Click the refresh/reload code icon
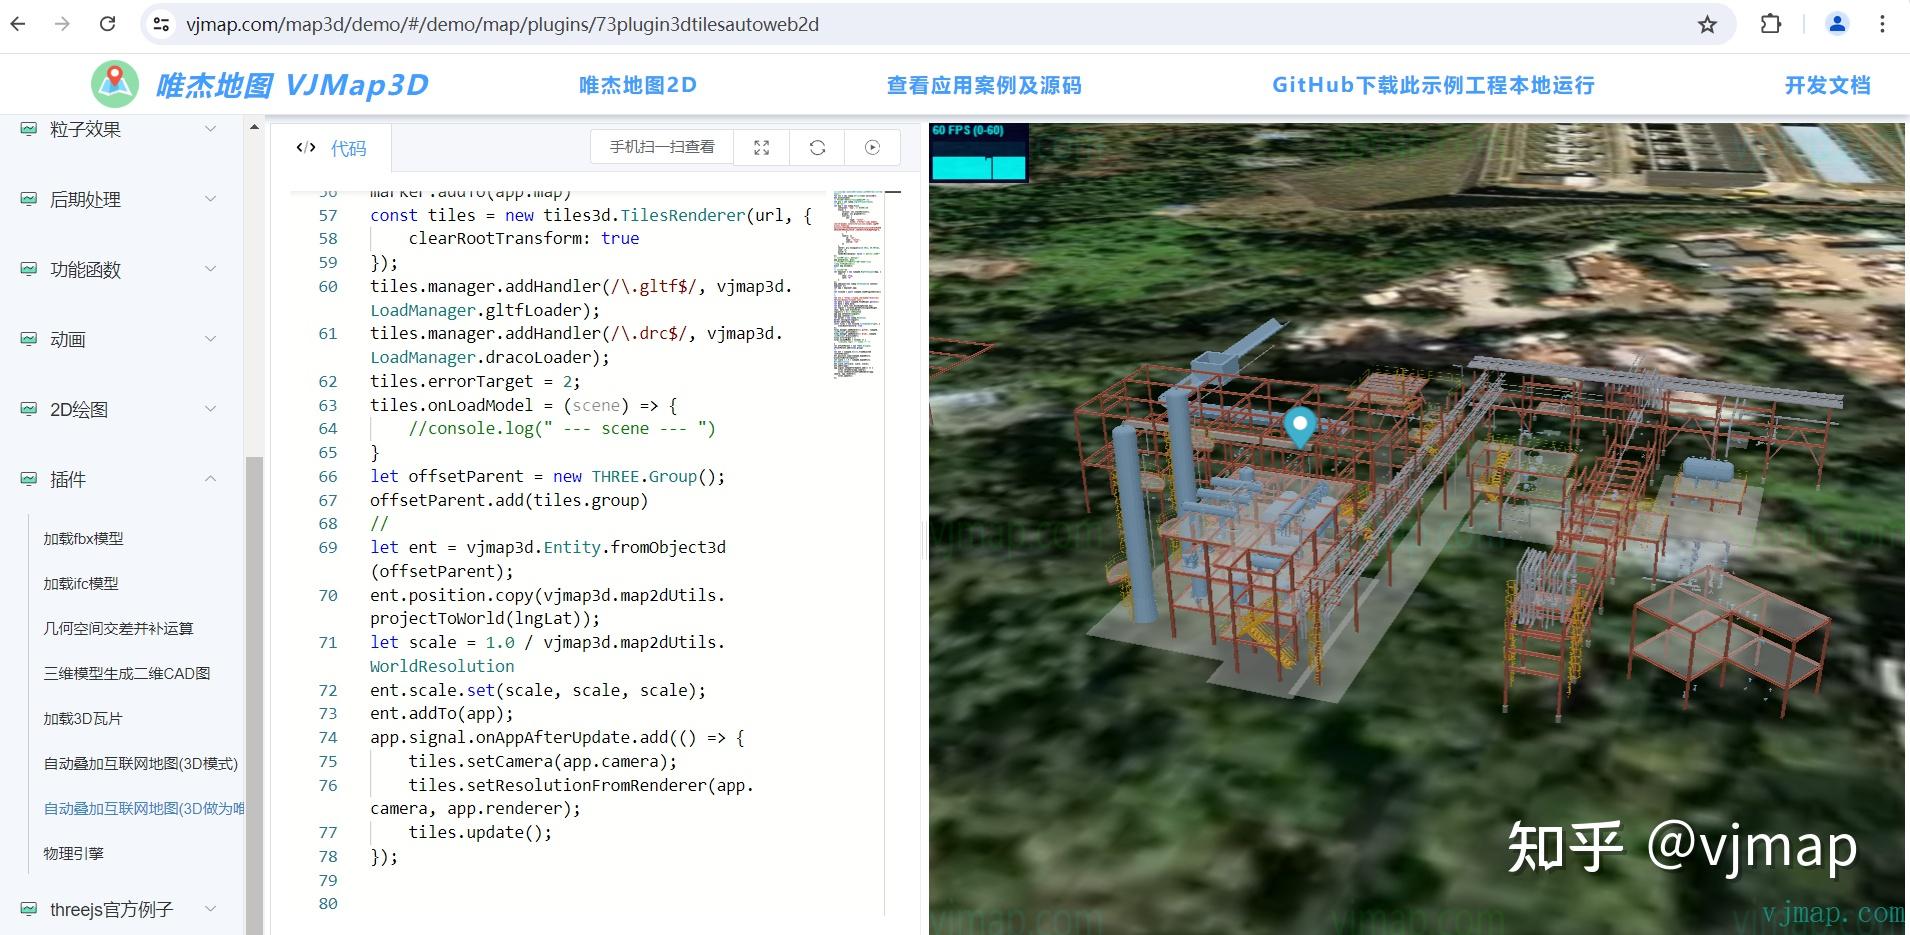This screenshot has width=1910, height=935. click(x=817, y=147)
